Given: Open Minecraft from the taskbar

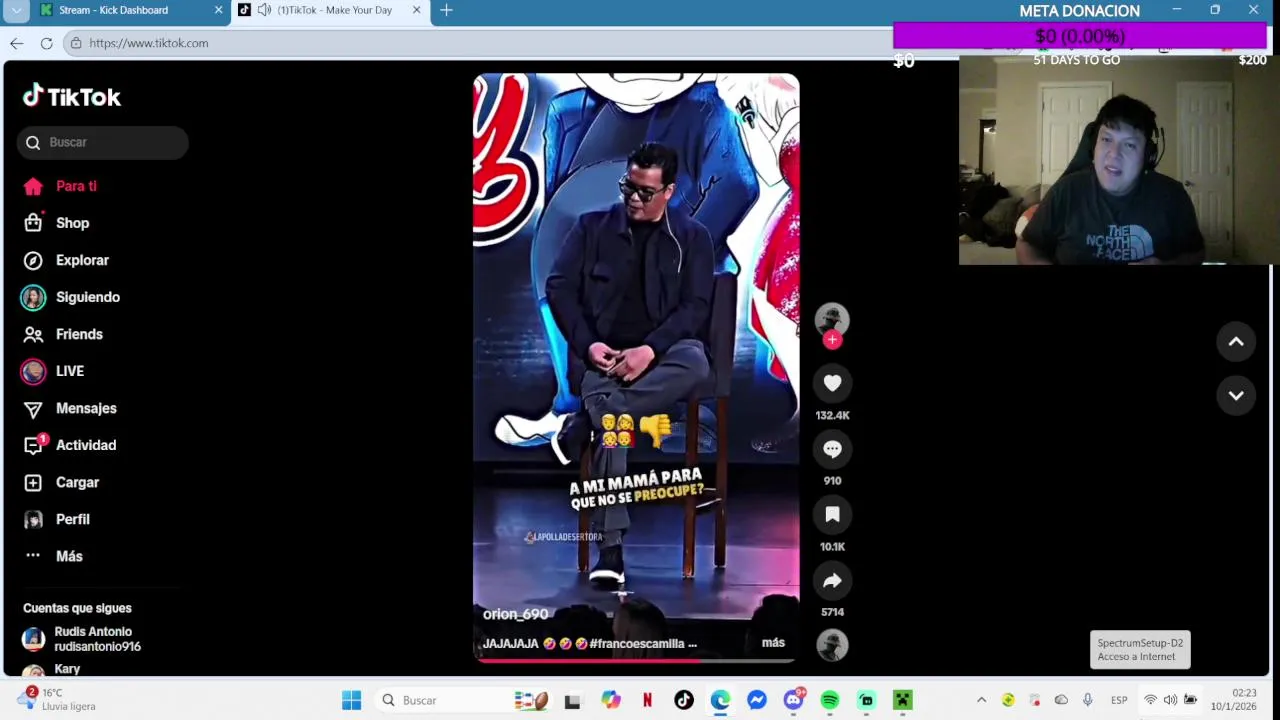Looking at the screenshot, I should (903, 700).
